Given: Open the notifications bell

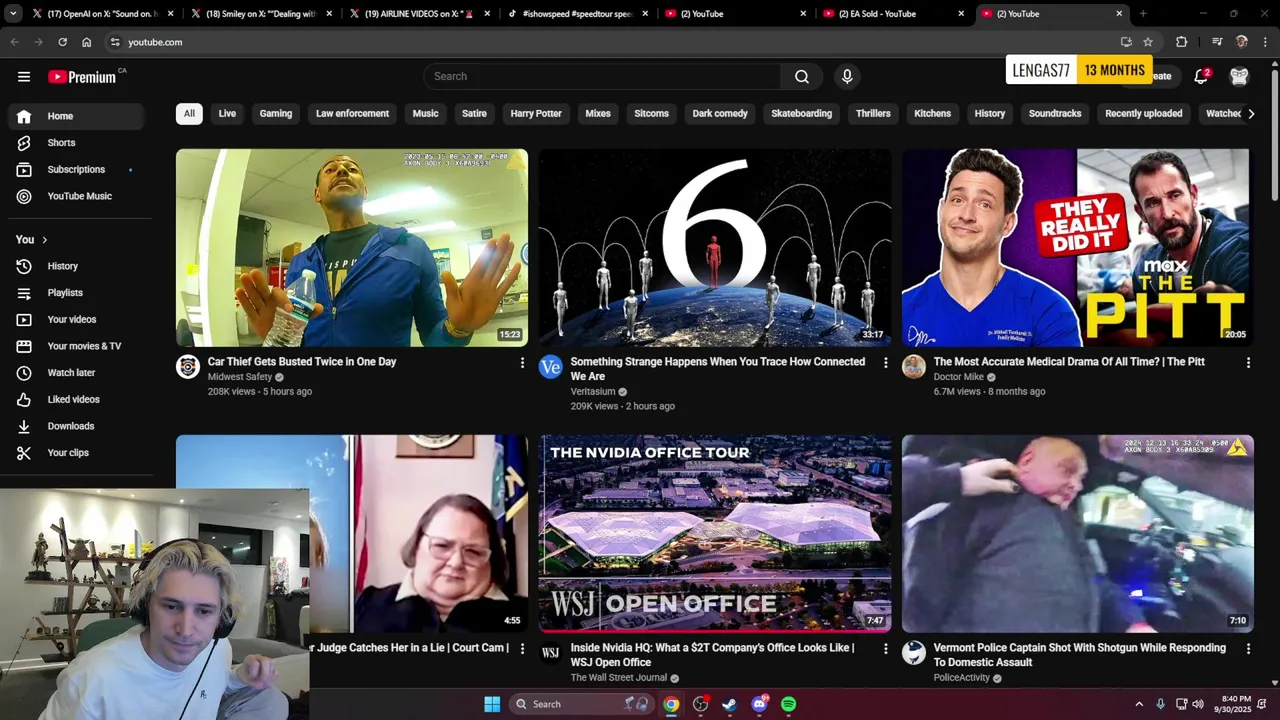Looking at the screenshot, I should coord(1201,77).
